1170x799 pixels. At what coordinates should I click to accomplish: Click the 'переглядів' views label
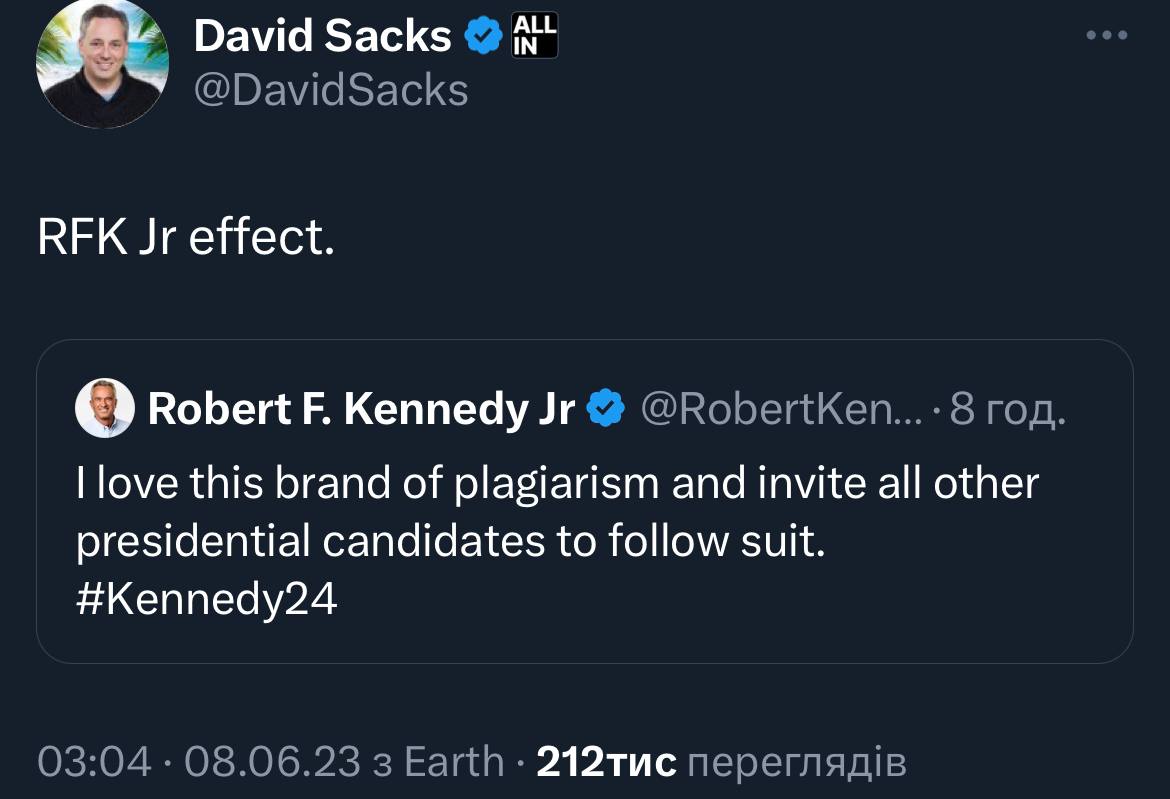pyautogui.click(x=798, y=762)
